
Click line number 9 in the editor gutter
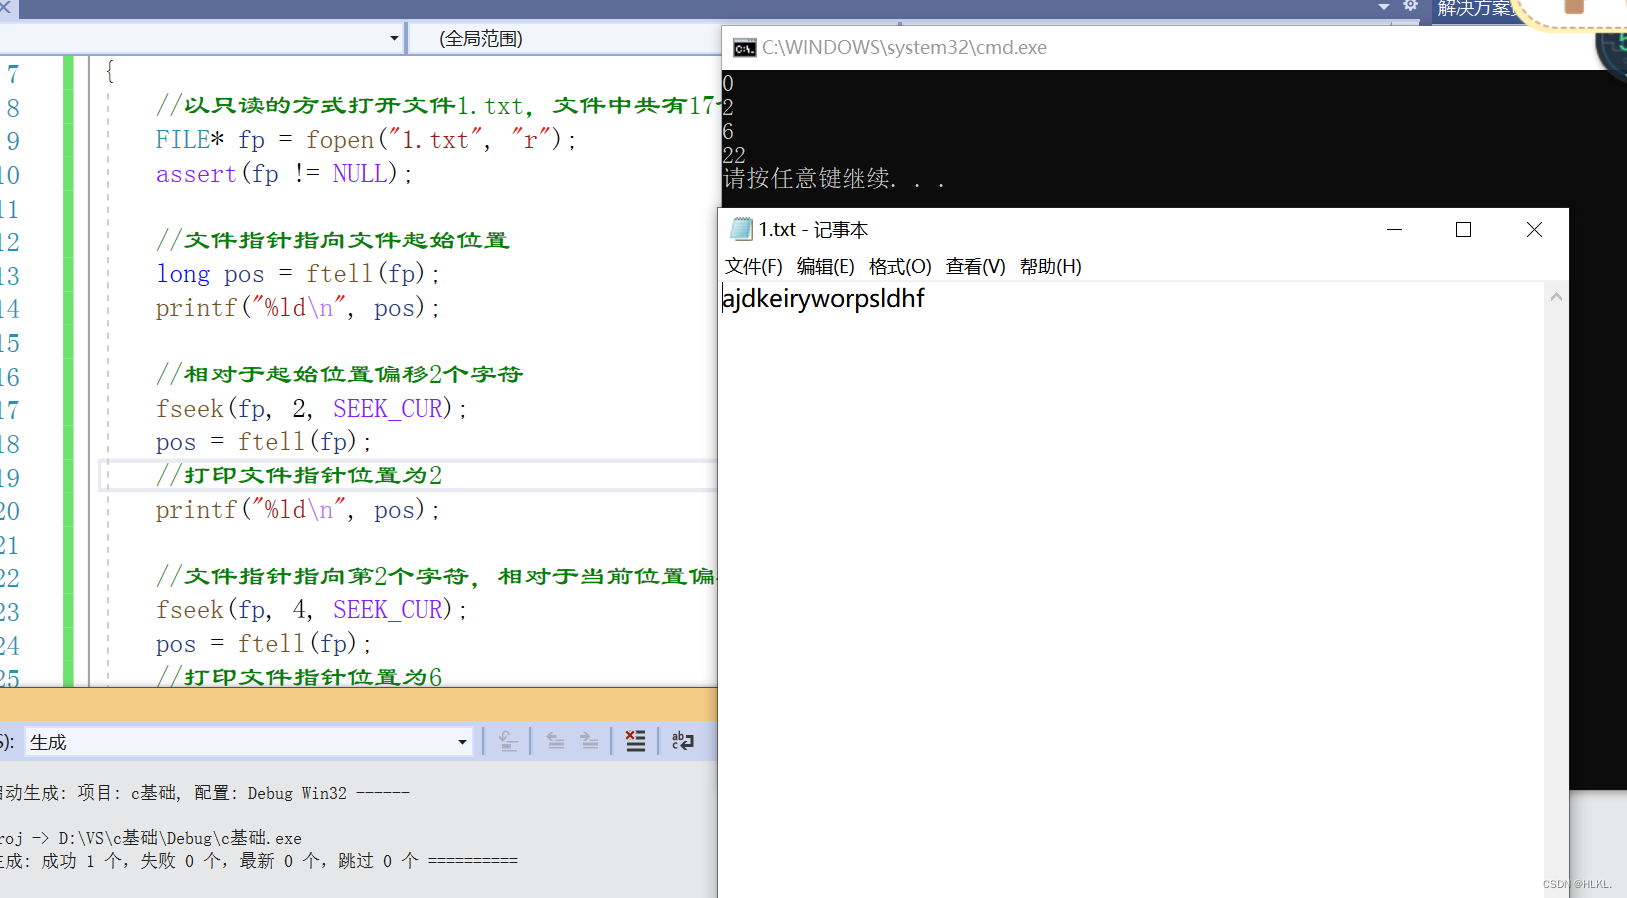(13, 141)
